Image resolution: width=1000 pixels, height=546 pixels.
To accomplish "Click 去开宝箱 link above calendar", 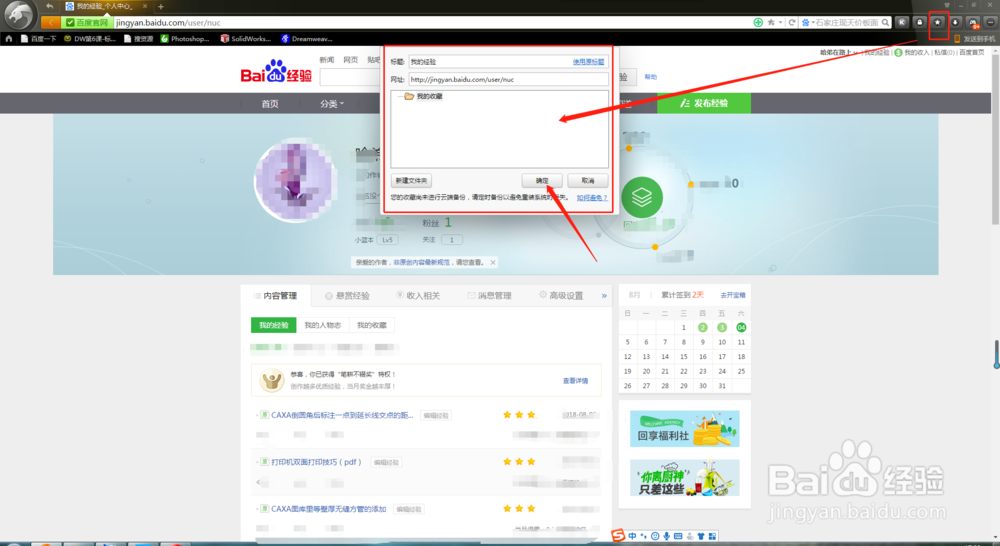I will [x=733, y=295].
